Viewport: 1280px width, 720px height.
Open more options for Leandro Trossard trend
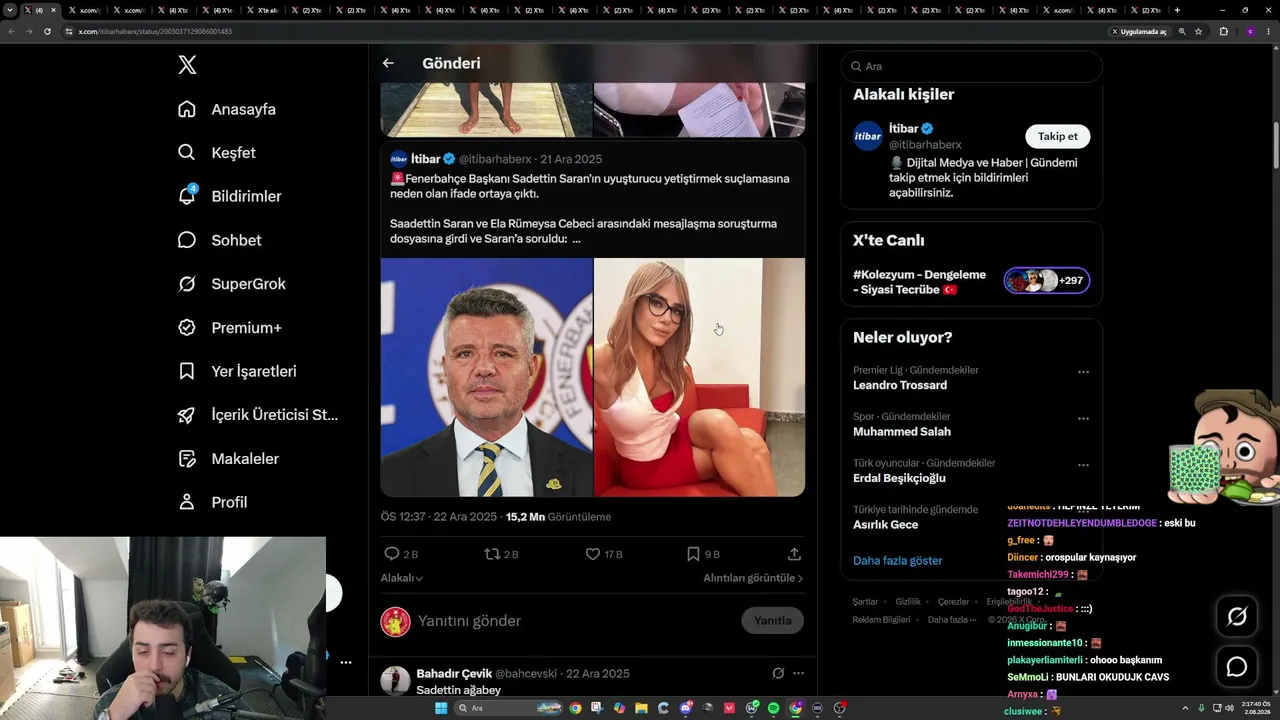click(1083, 372)
